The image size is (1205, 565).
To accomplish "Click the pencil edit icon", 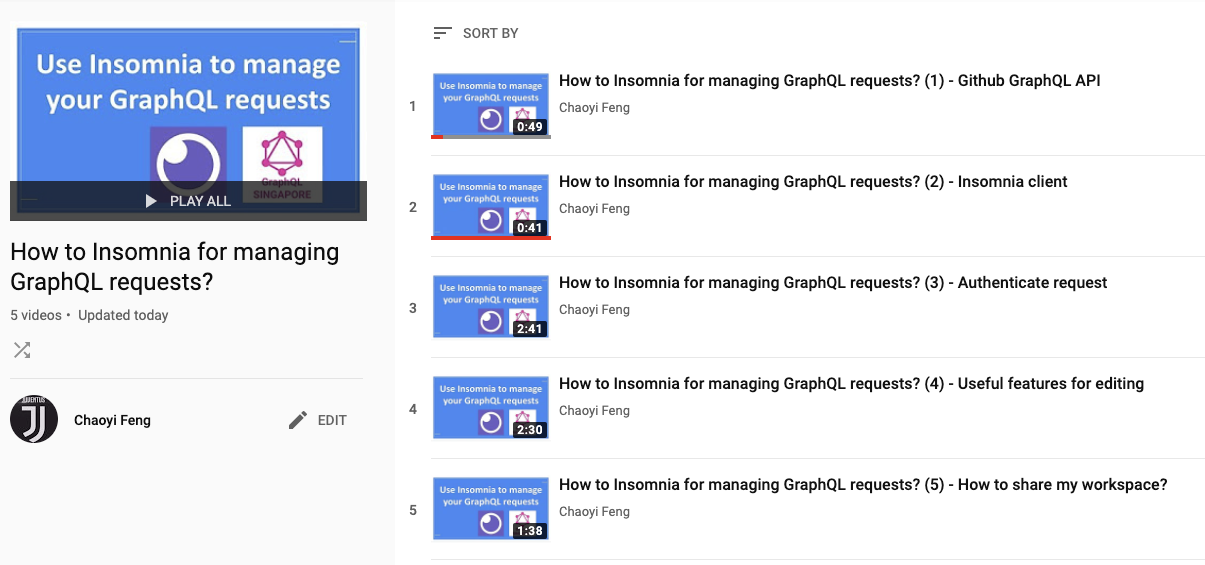I will [x=297, y=420].
